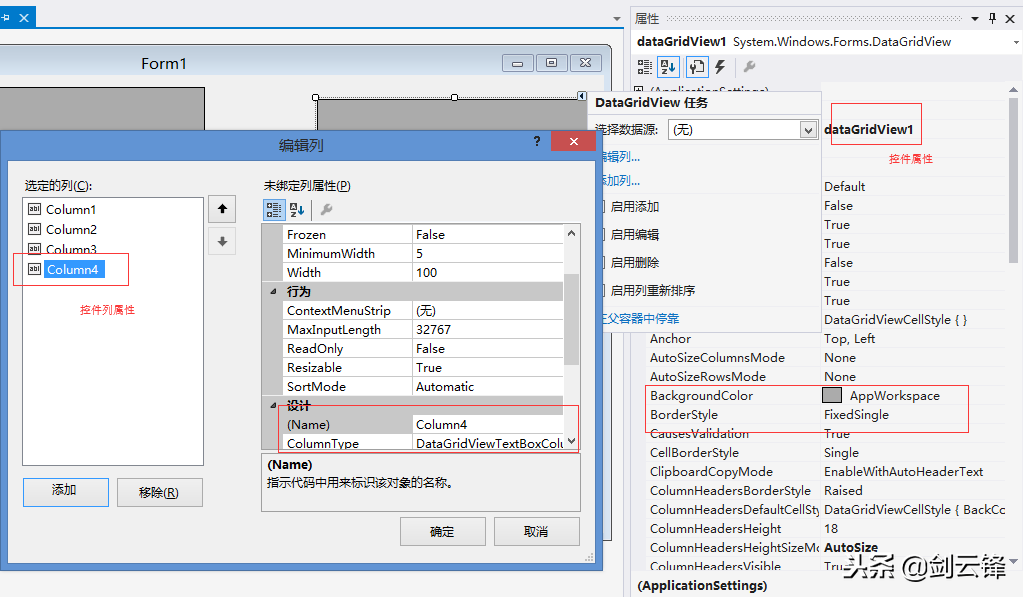
Task: Move selected column down with the arrow
Action: click(222, 241)
